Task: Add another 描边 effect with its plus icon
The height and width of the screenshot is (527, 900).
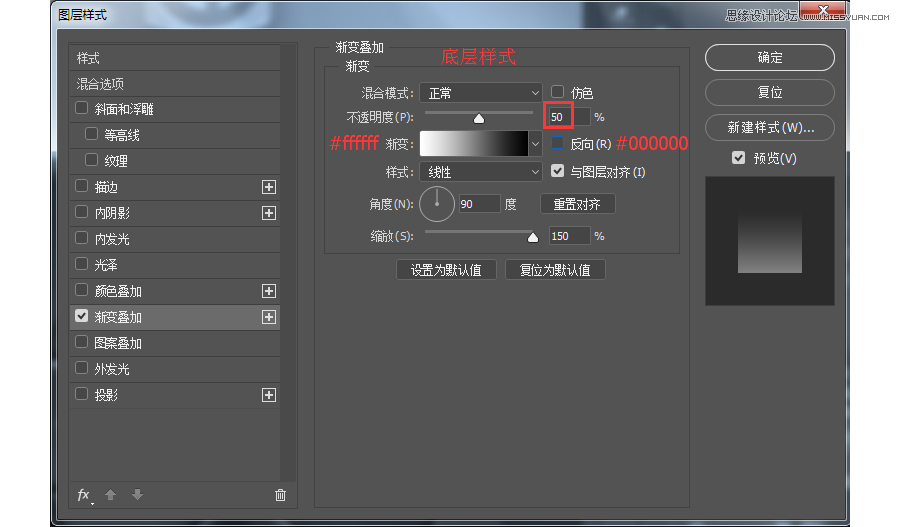Action: (x=269, y=187)
